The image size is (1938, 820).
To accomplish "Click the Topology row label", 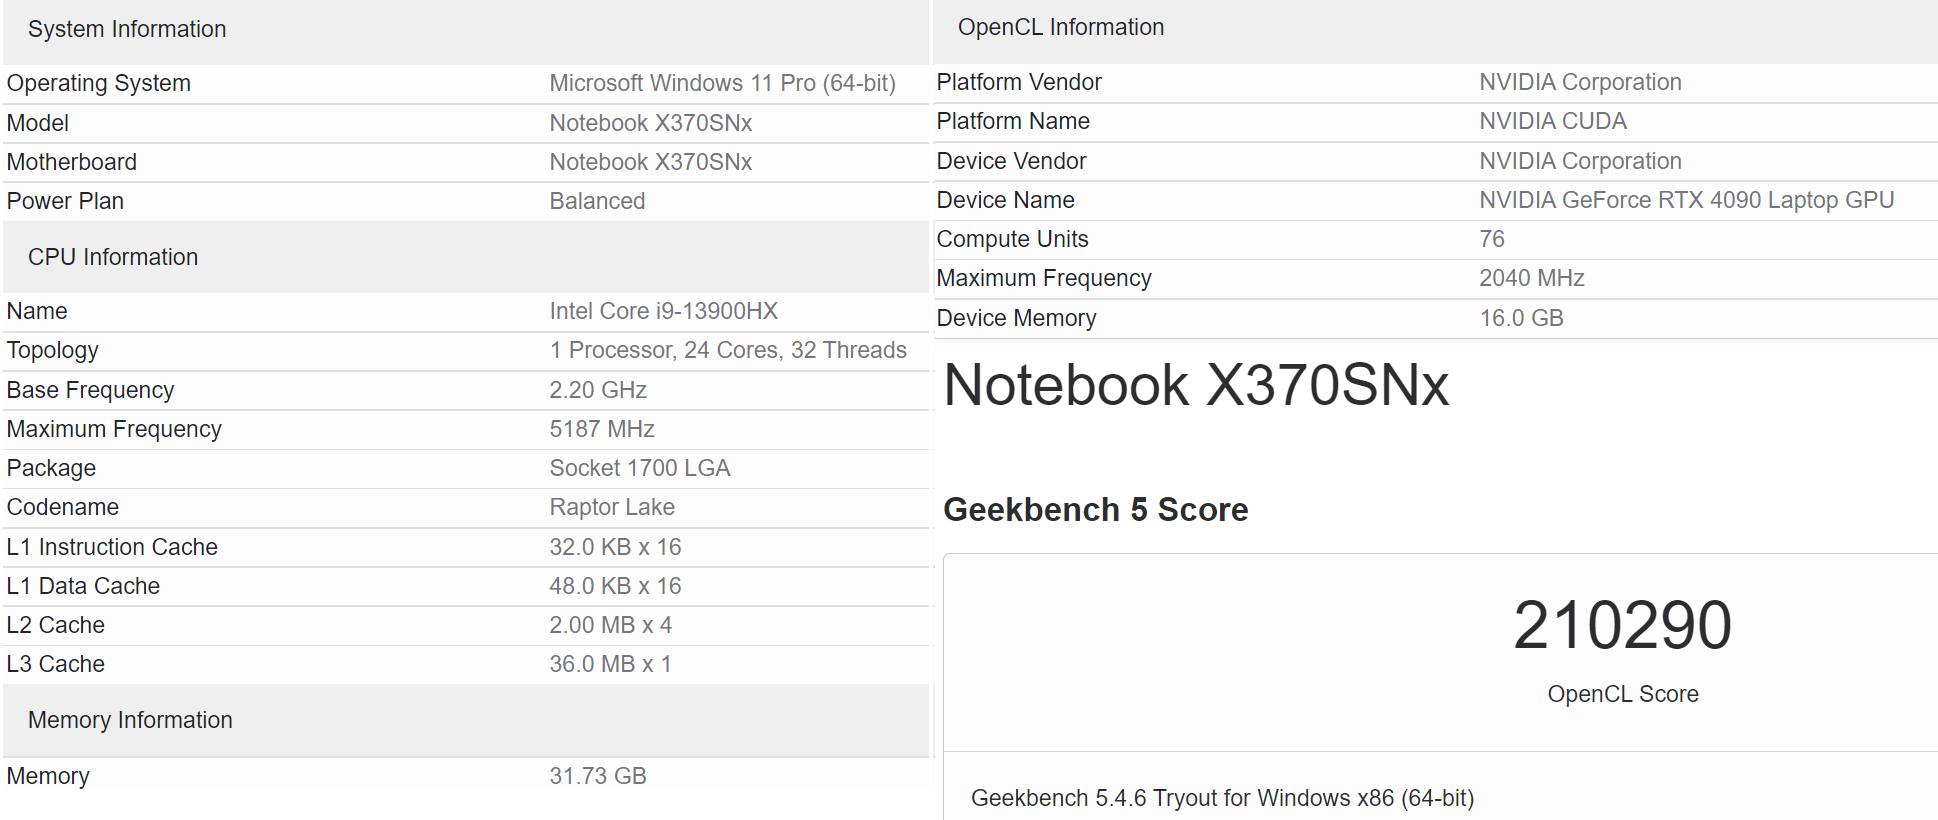I will pos(53,350).
